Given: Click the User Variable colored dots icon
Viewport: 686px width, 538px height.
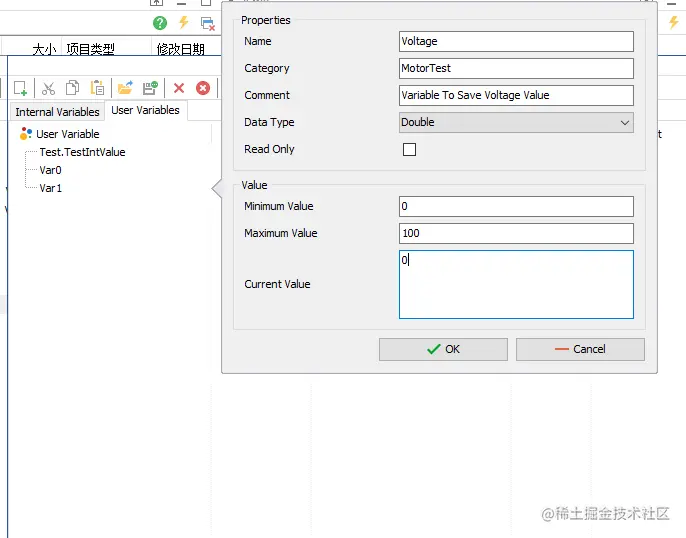Looking at the screenshot, I should coord(26,133).
